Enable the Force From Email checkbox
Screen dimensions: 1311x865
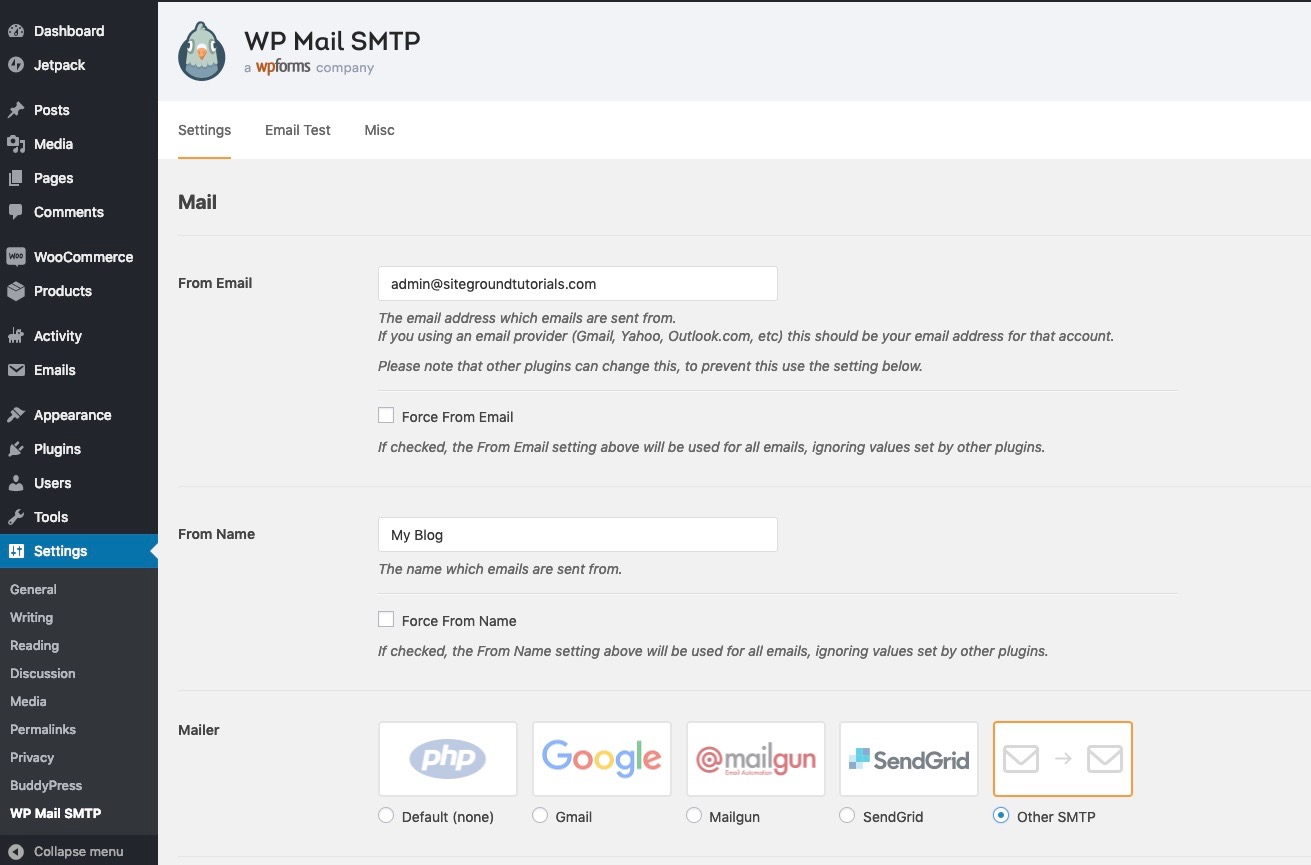tap(386, 414)
